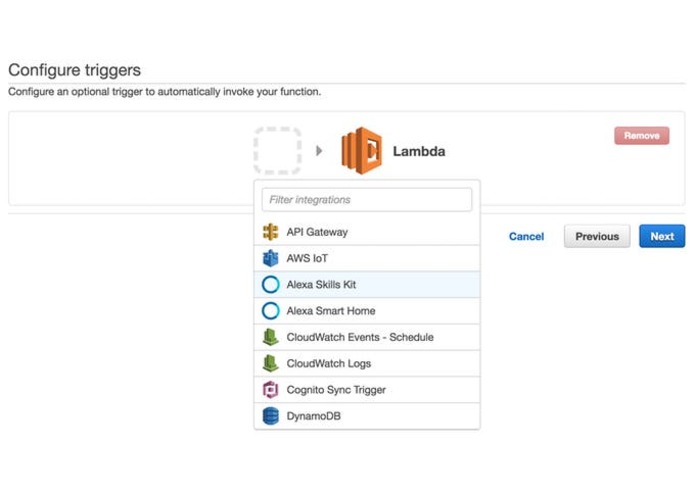Select AWS IoT trigger option

coord(367,258)
